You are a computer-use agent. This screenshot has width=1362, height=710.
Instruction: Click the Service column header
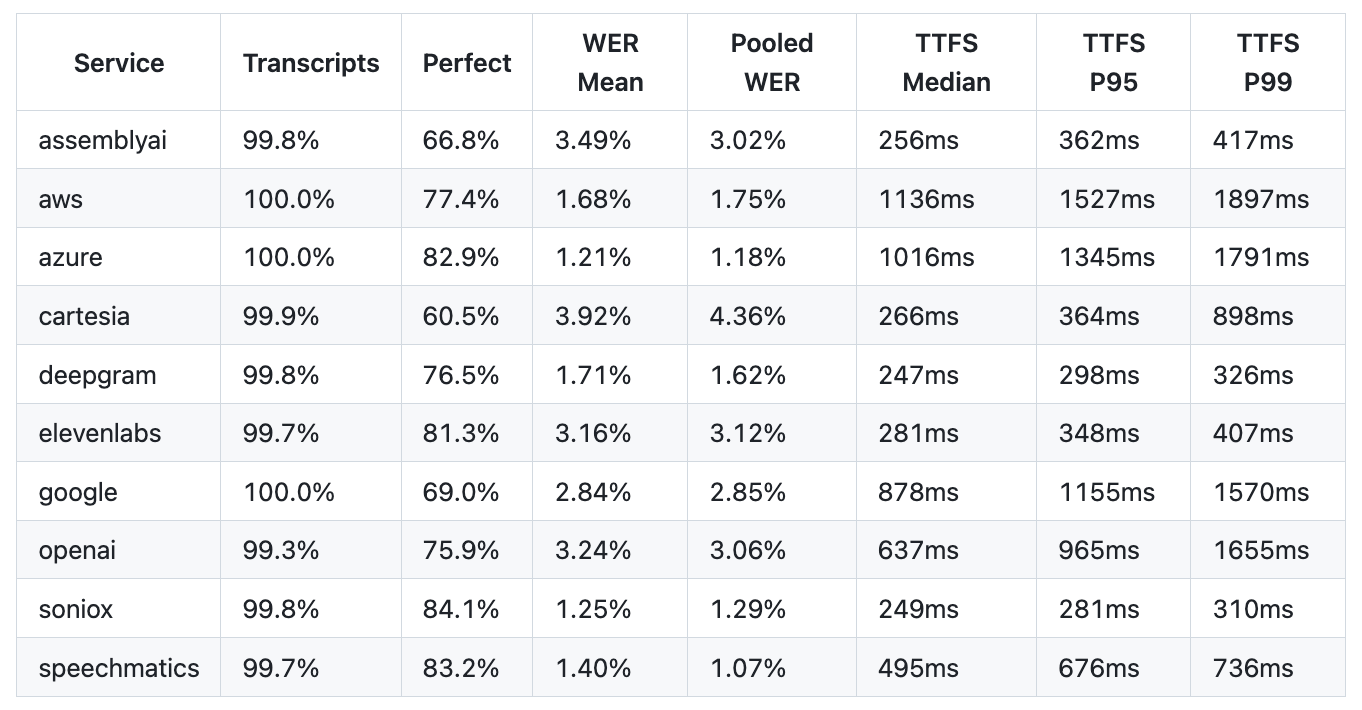(x=118, y=63)
